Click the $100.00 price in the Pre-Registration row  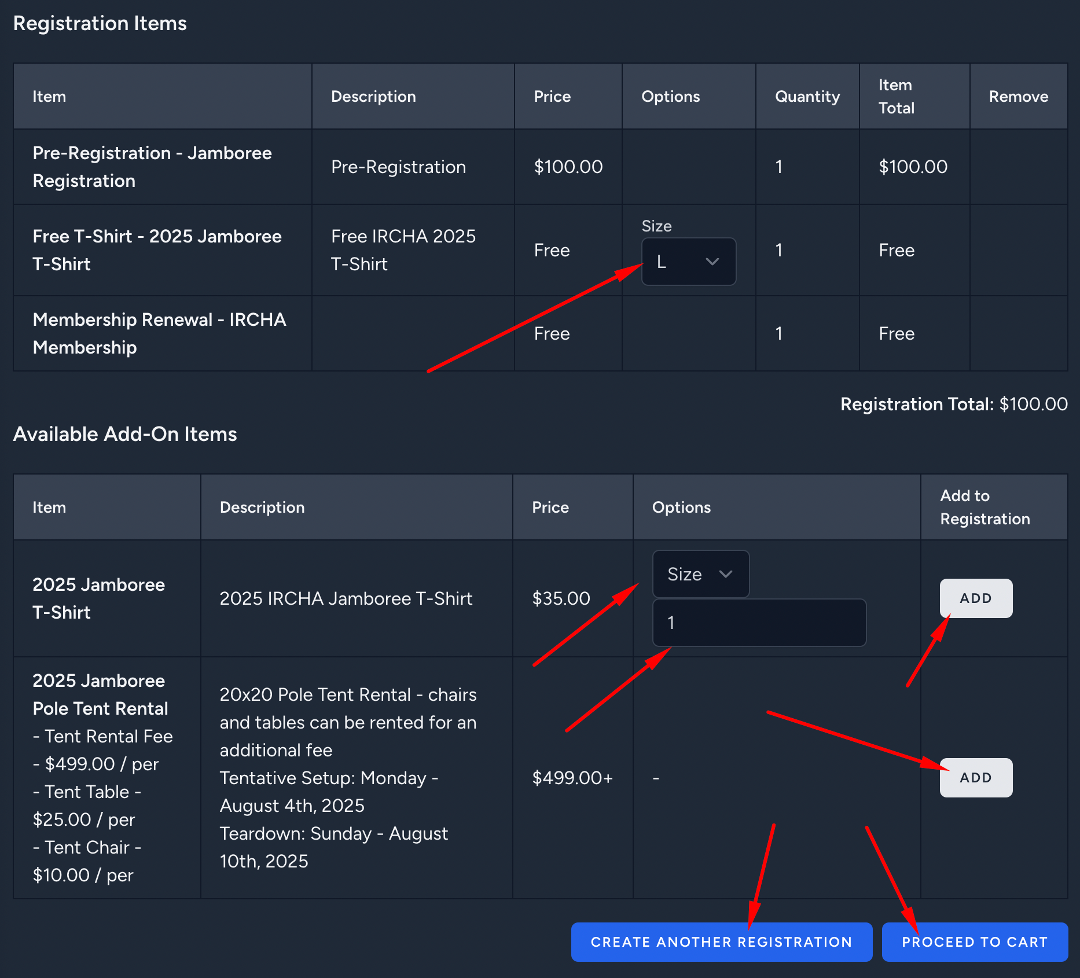568,167
